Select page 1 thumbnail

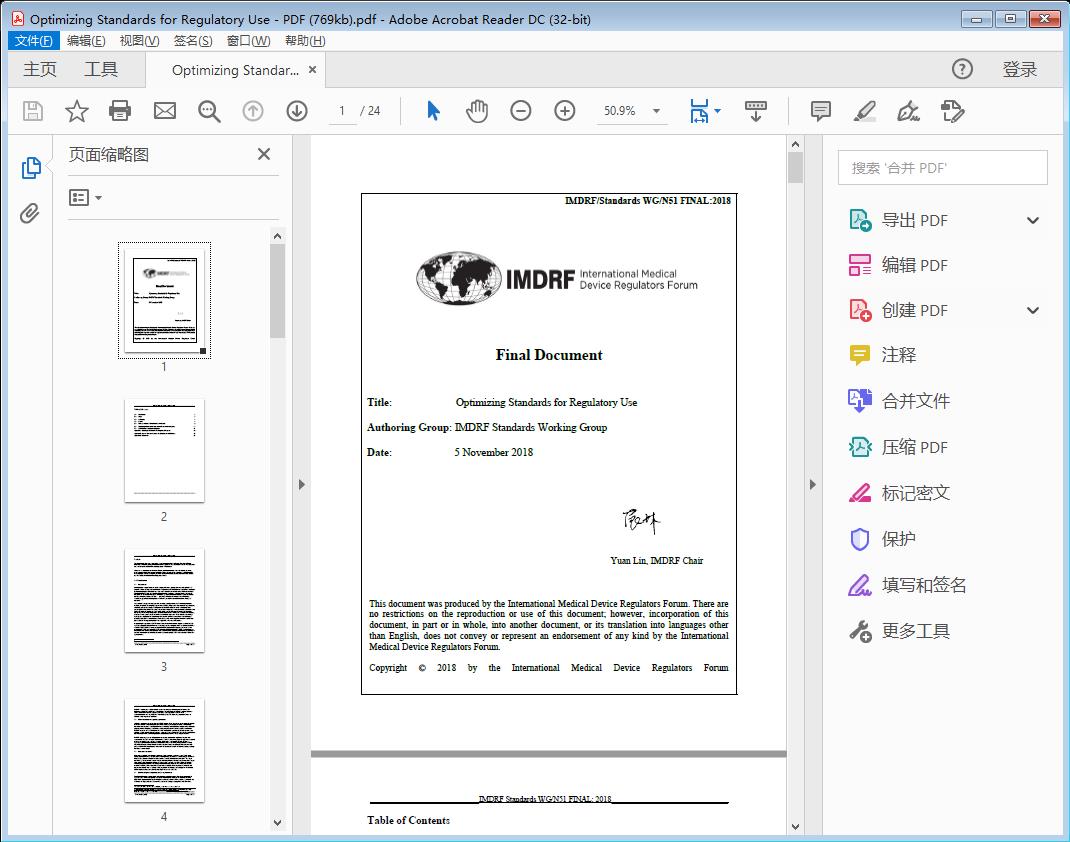164,300
